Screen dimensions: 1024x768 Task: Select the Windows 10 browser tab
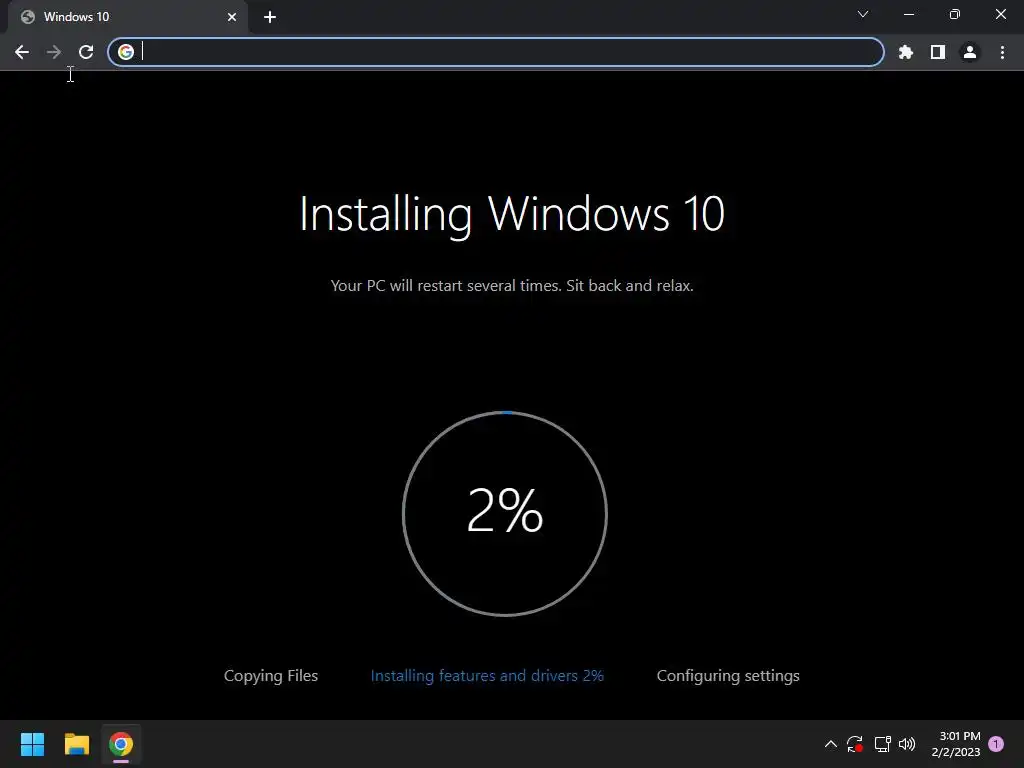[x=128, y=17]
